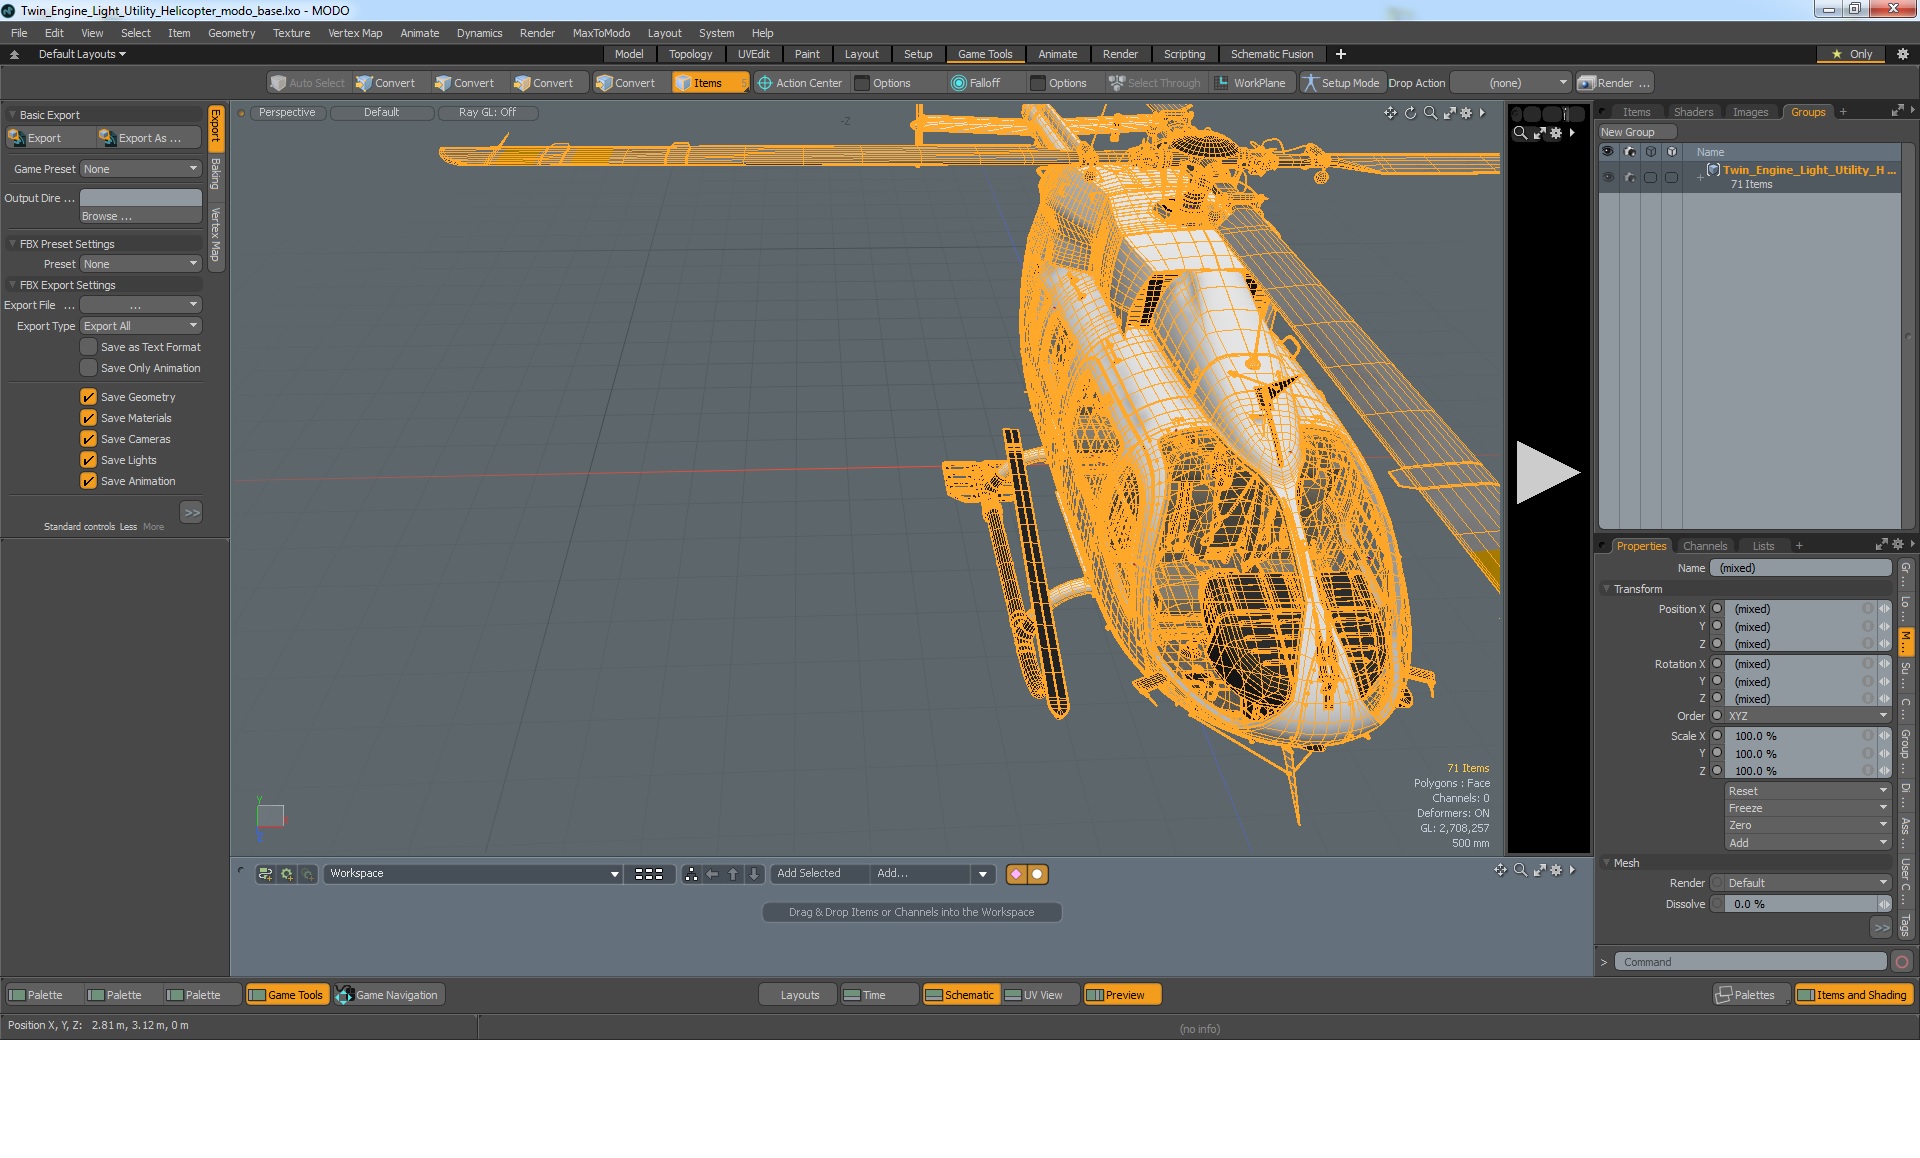Click the Items selection mode button

[708, 83]
